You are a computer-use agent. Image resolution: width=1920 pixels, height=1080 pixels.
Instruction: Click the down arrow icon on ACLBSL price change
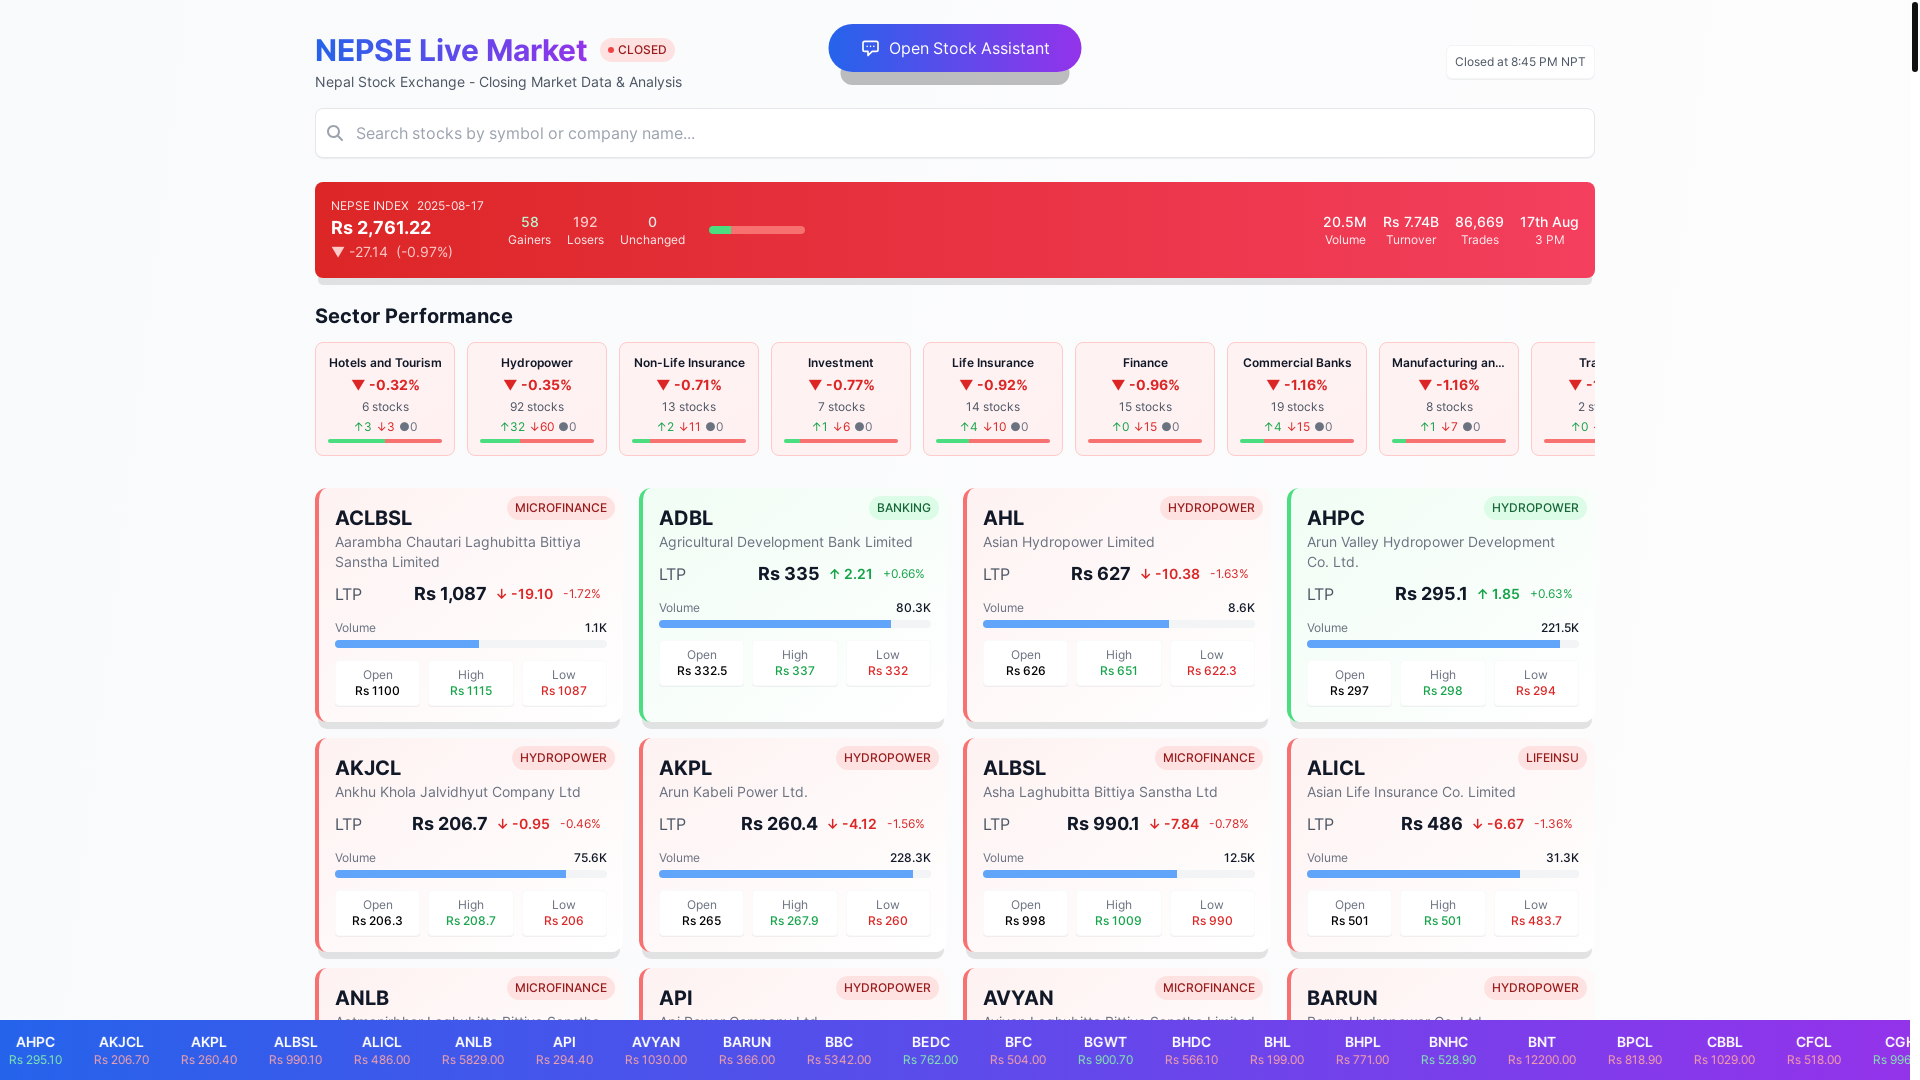[502, 594]
